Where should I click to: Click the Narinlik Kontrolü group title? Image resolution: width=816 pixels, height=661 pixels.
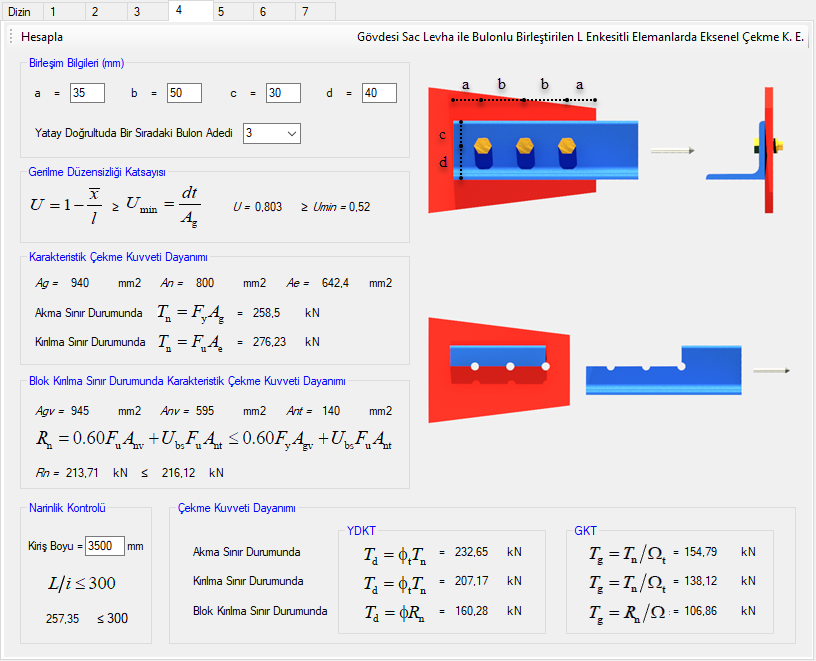(x=67, y=508)
